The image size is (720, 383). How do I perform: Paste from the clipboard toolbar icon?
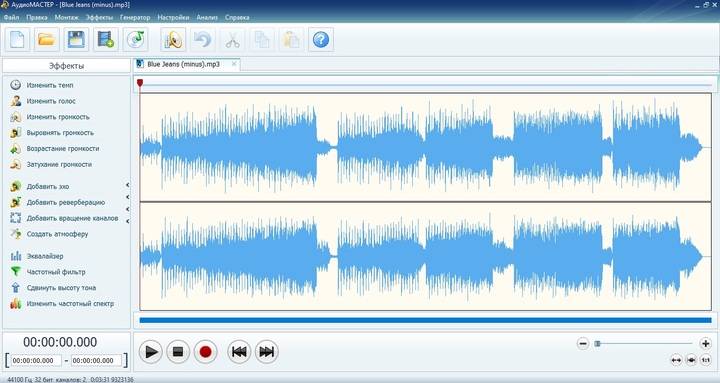tap(291, 39)
